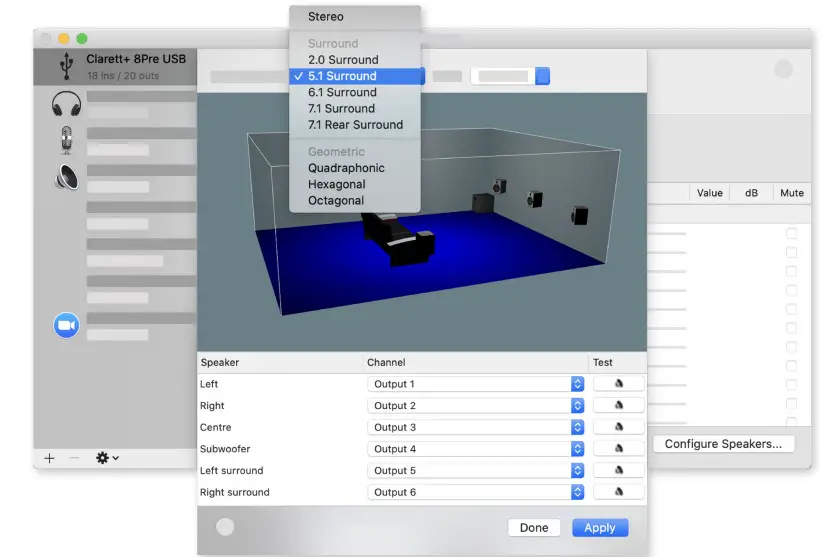Open the Right surround channel dropdown
This screenshot has height=557, width=836.
(x=476, y=492)
